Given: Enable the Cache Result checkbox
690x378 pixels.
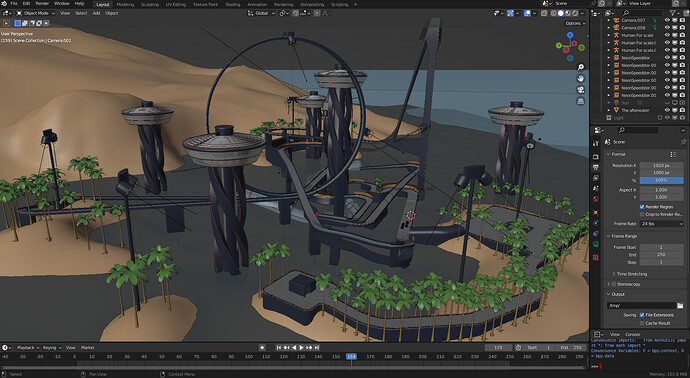Looking at the screenshot, I should (642, 323).
